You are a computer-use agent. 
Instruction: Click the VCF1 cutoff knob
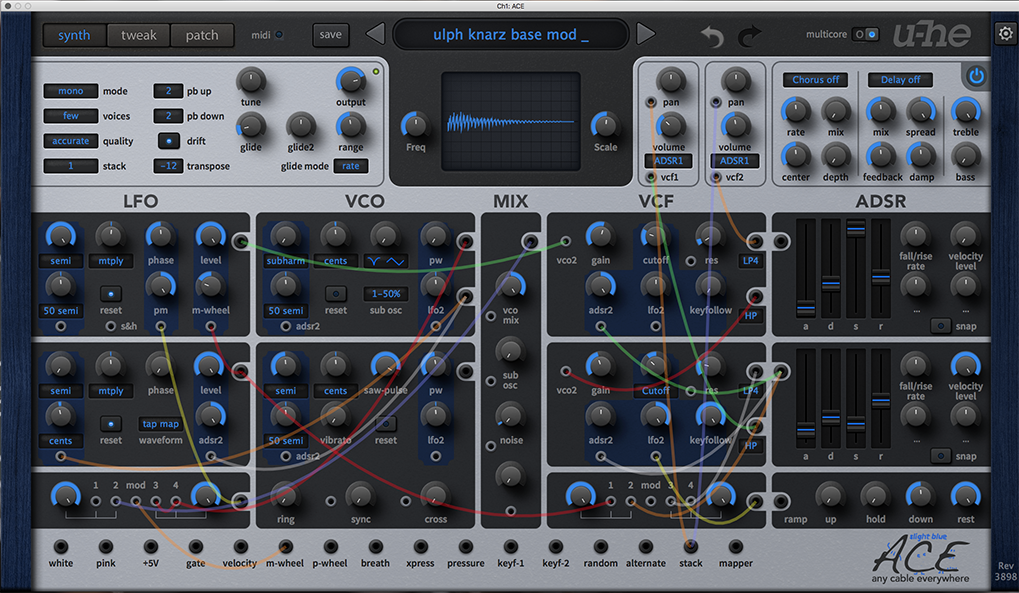tap(654, 237)
